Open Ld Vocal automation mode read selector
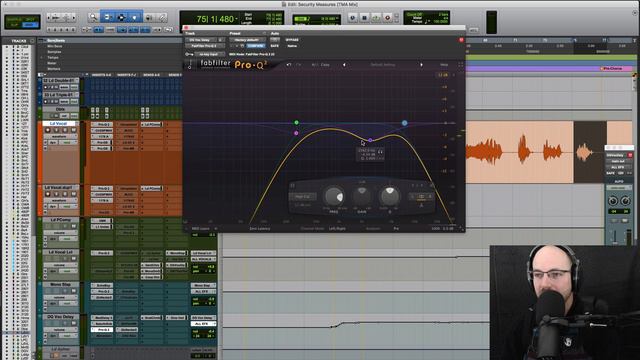This screenshot has width=640, height=360. pos(67,142)
